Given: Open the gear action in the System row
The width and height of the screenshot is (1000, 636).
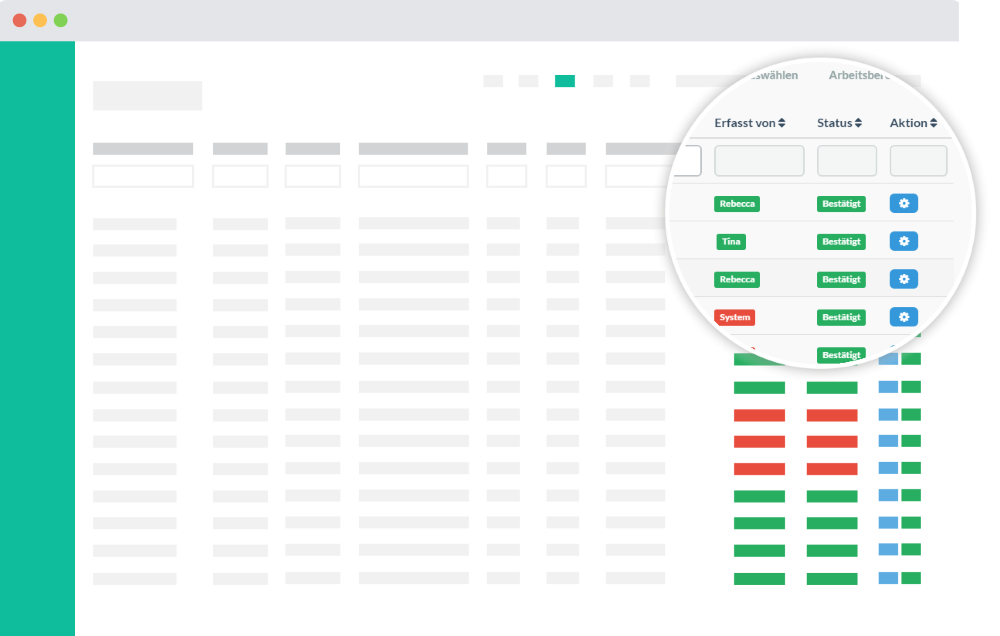Looking at the screenshot, I should click(x=903, y=317).
